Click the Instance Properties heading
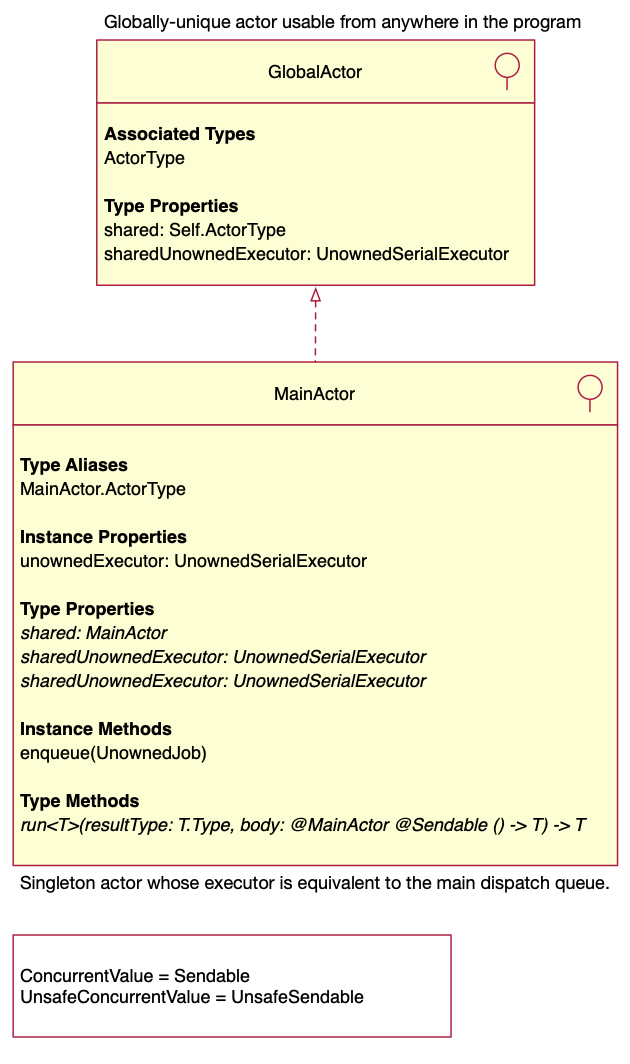Image resolution: width=630 pixels, height=1064 pixels. coord(103,537)
